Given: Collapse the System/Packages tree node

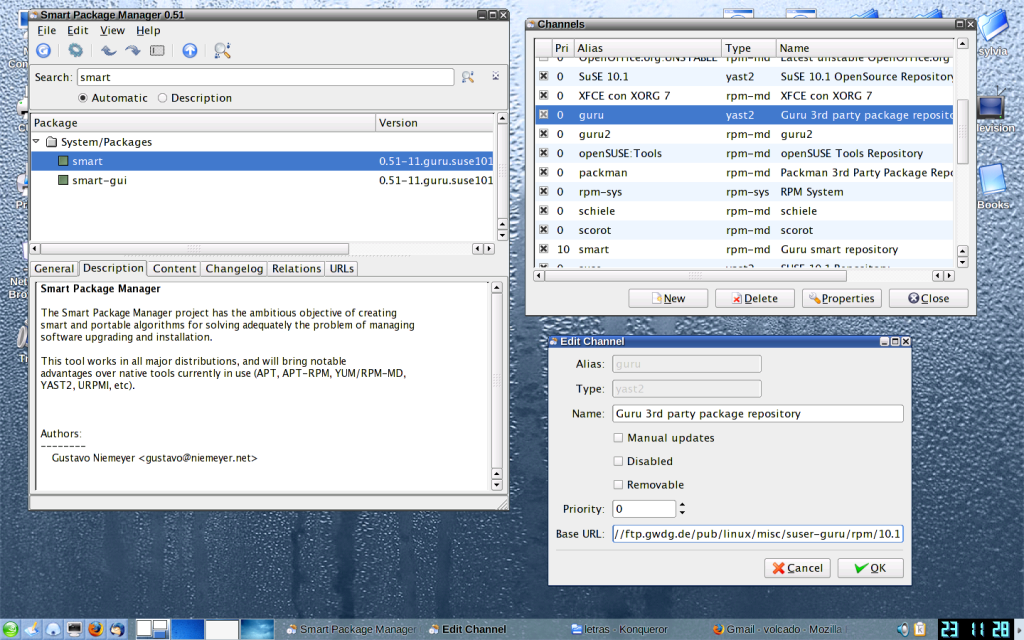Looking at the screenshot, I should 37,142.
